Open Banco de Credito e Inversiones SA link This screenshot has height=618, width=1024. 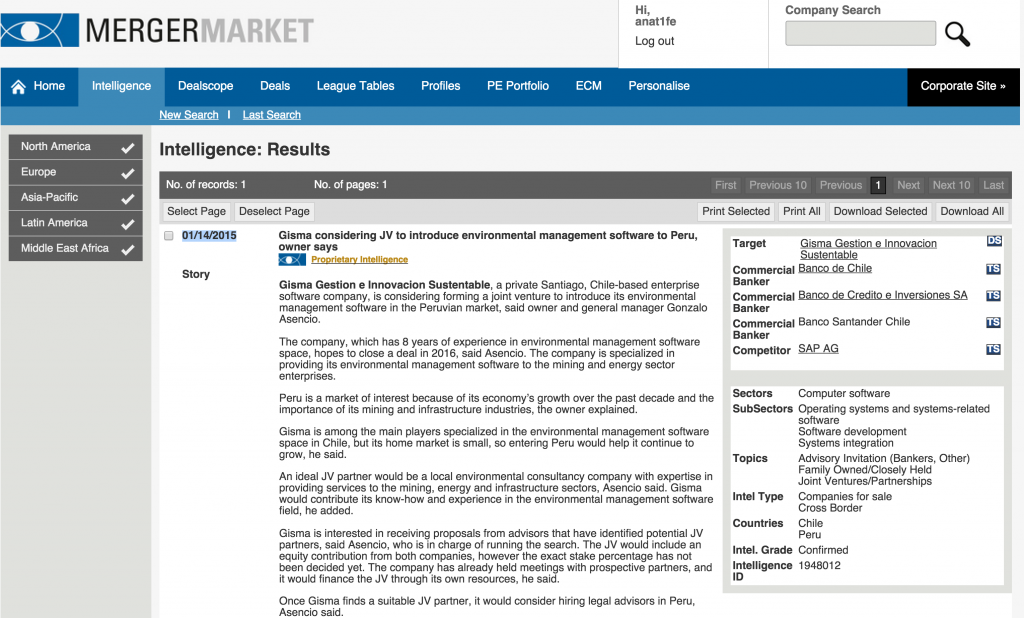883,295
